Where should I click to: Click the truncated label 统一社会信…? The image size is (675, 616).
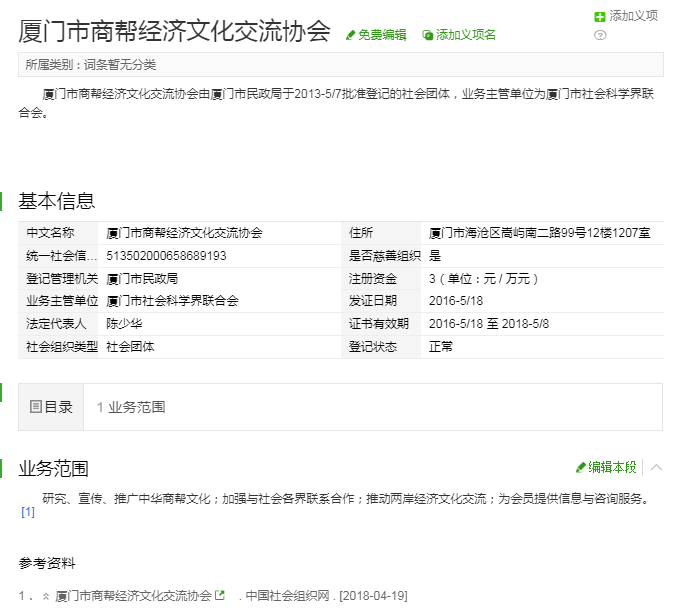pyautogui.click(x=62, y=256)
